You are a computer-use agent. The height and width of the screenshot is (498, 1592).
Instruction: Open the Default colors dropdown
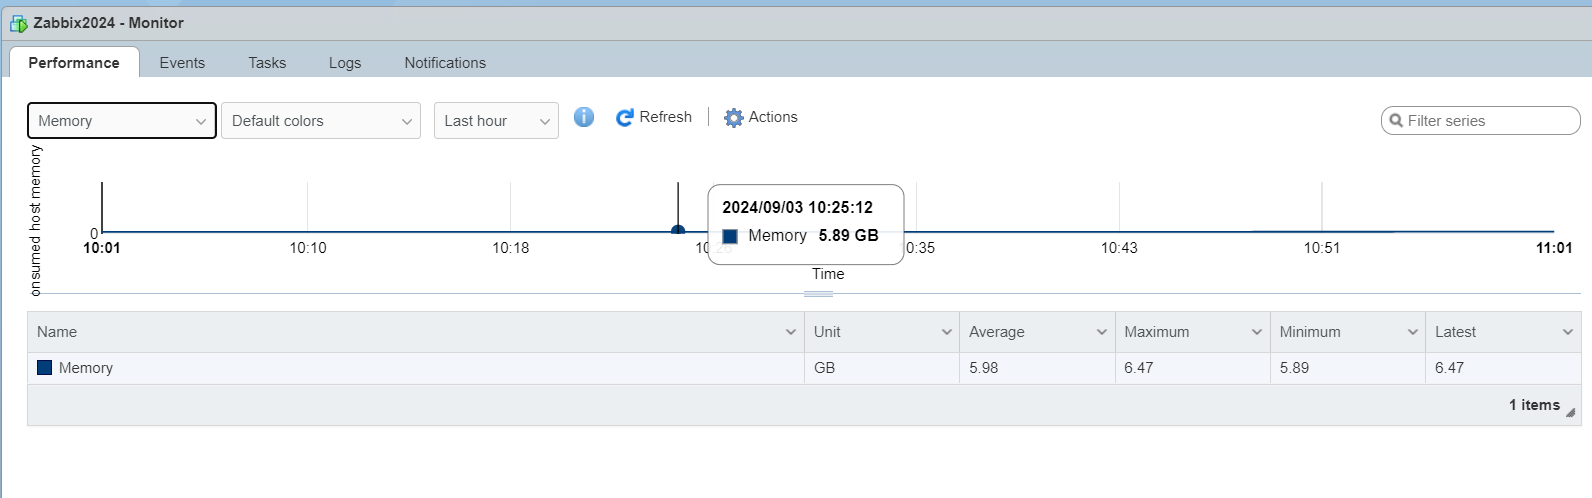coord(321,121)
